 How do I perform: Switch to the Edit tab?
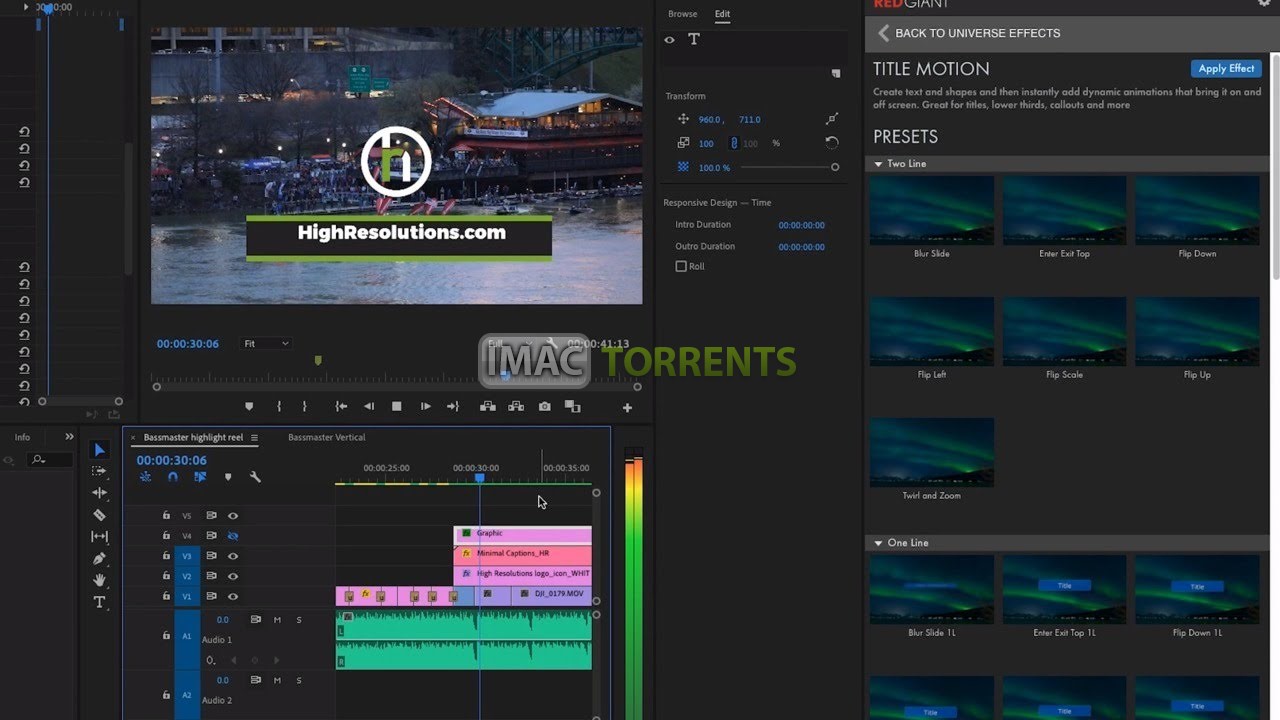coord(722,14)
